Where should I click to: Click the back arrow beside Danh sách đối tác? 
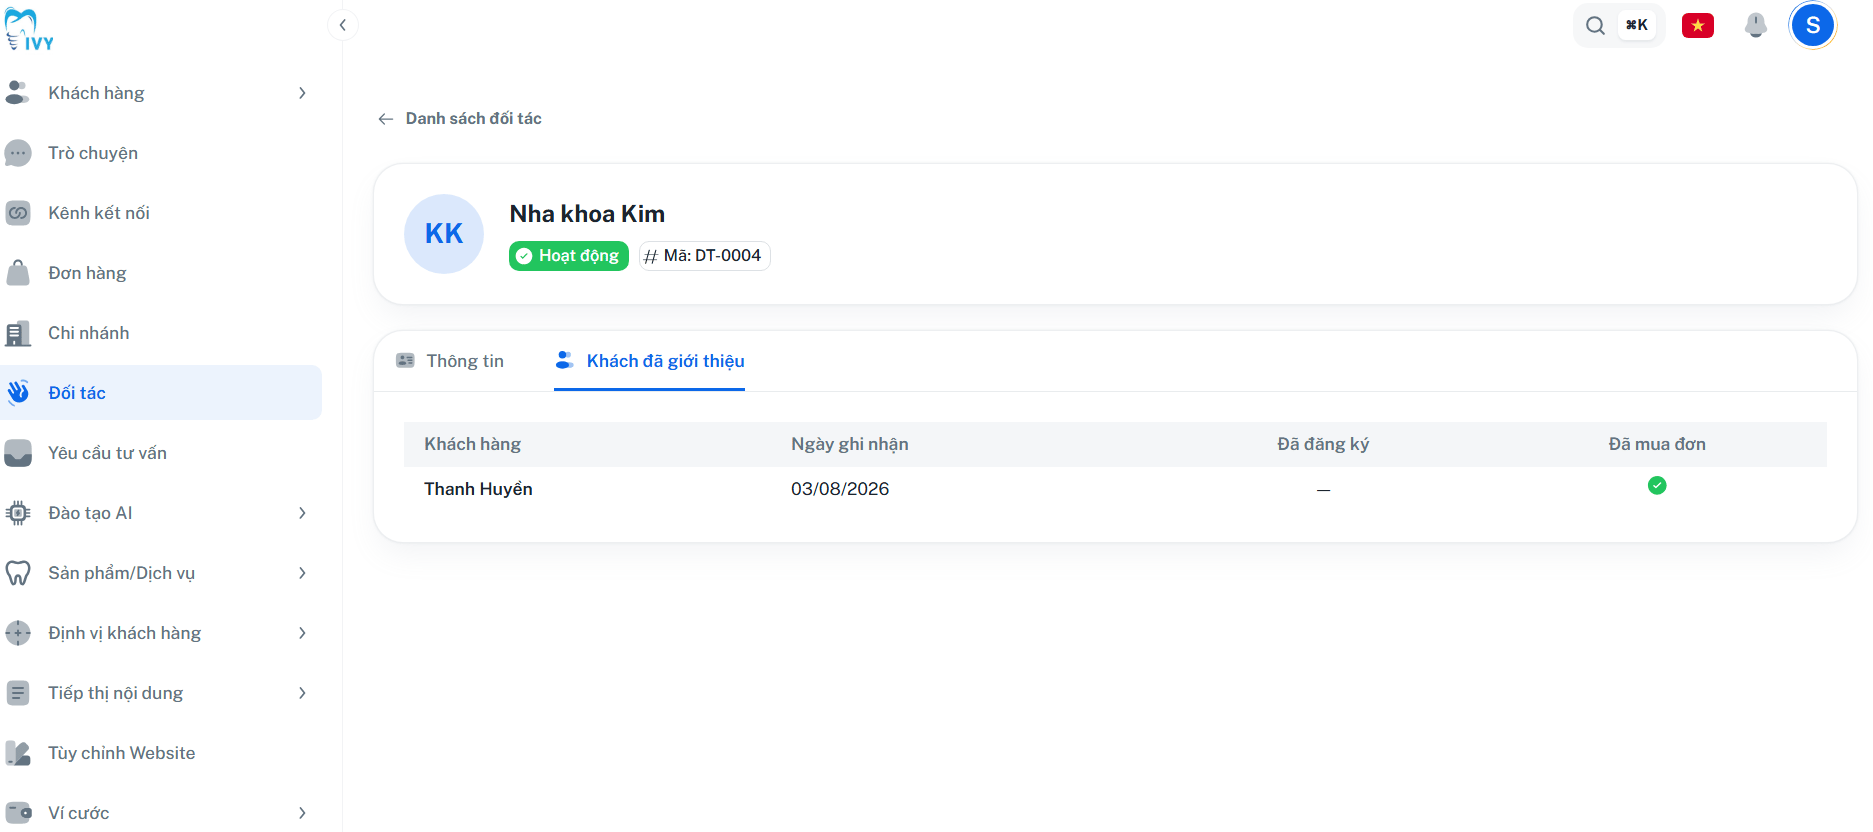click(386, 119)
